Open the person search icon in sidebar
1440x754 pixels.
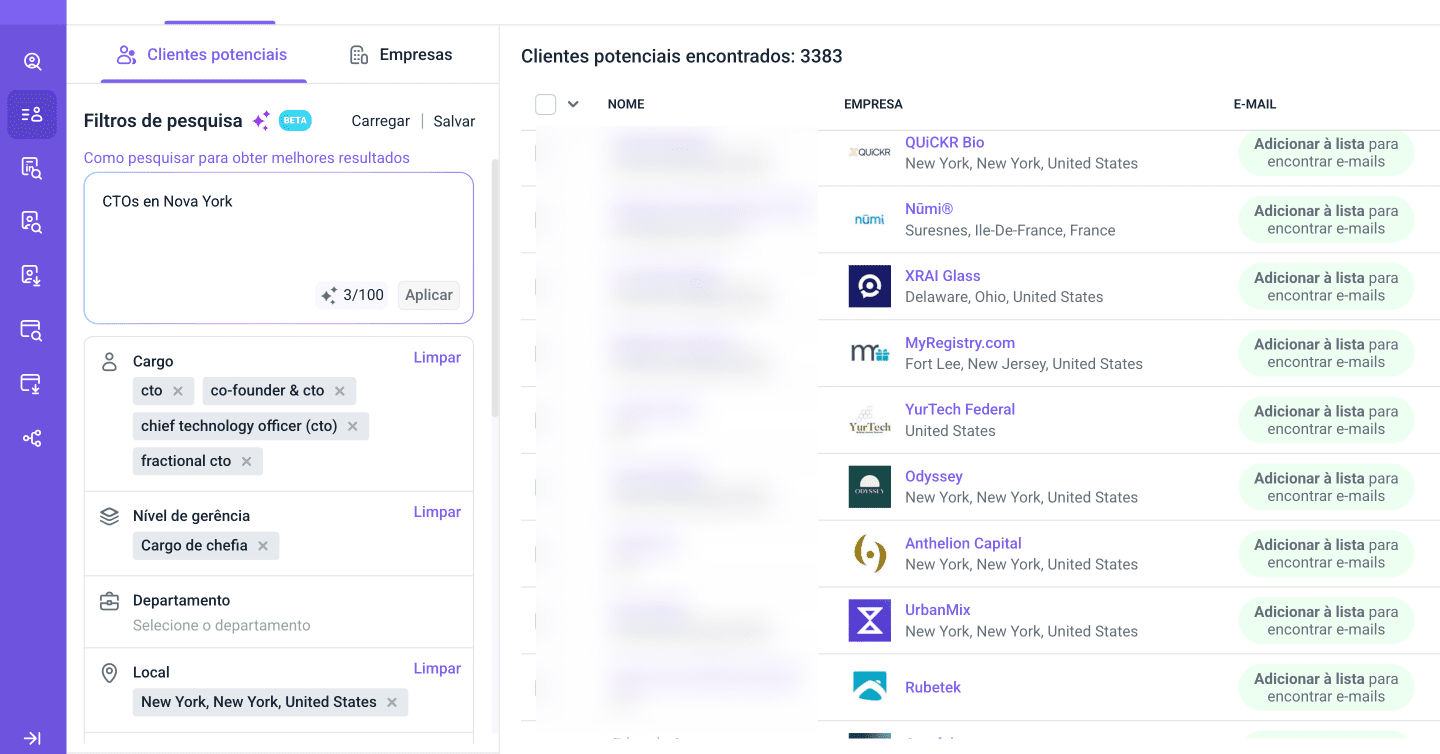32,62
